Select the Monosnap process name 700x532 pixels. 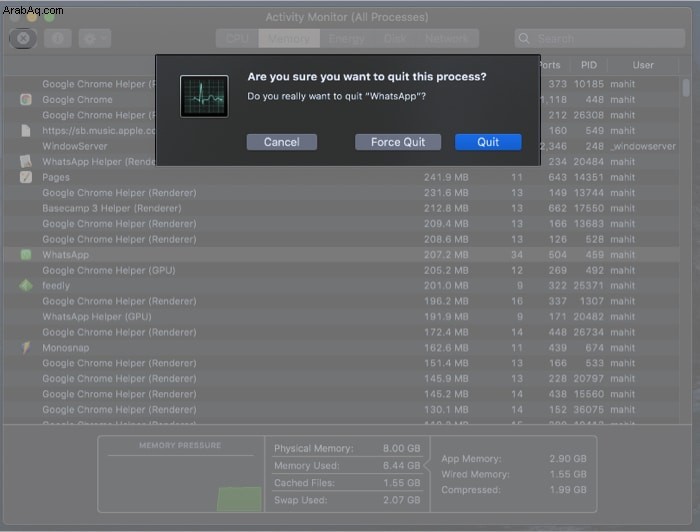(x=66, y=348)
